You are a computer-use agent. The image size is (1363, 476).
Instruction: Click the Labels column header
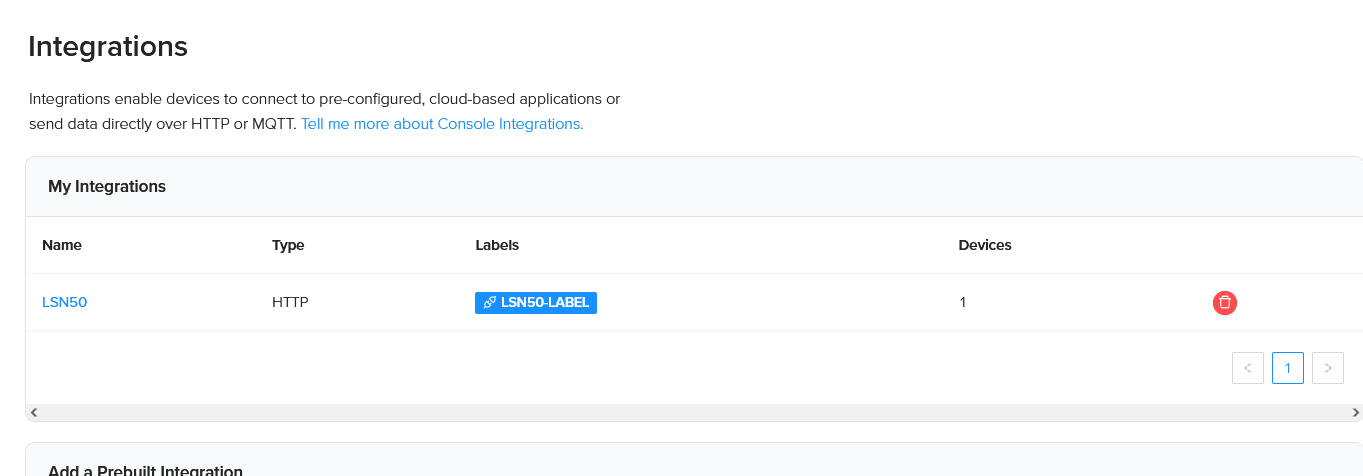coord(497,245)
